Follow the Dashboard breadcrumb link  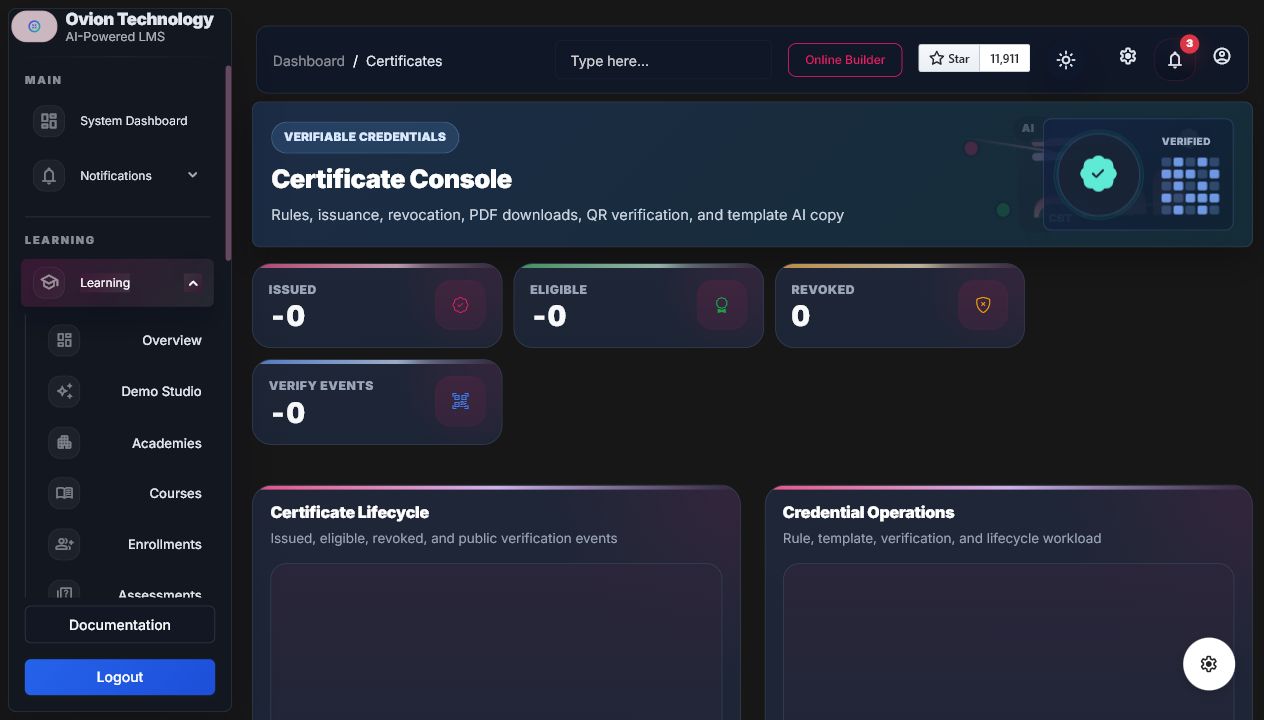click(309, 61)
